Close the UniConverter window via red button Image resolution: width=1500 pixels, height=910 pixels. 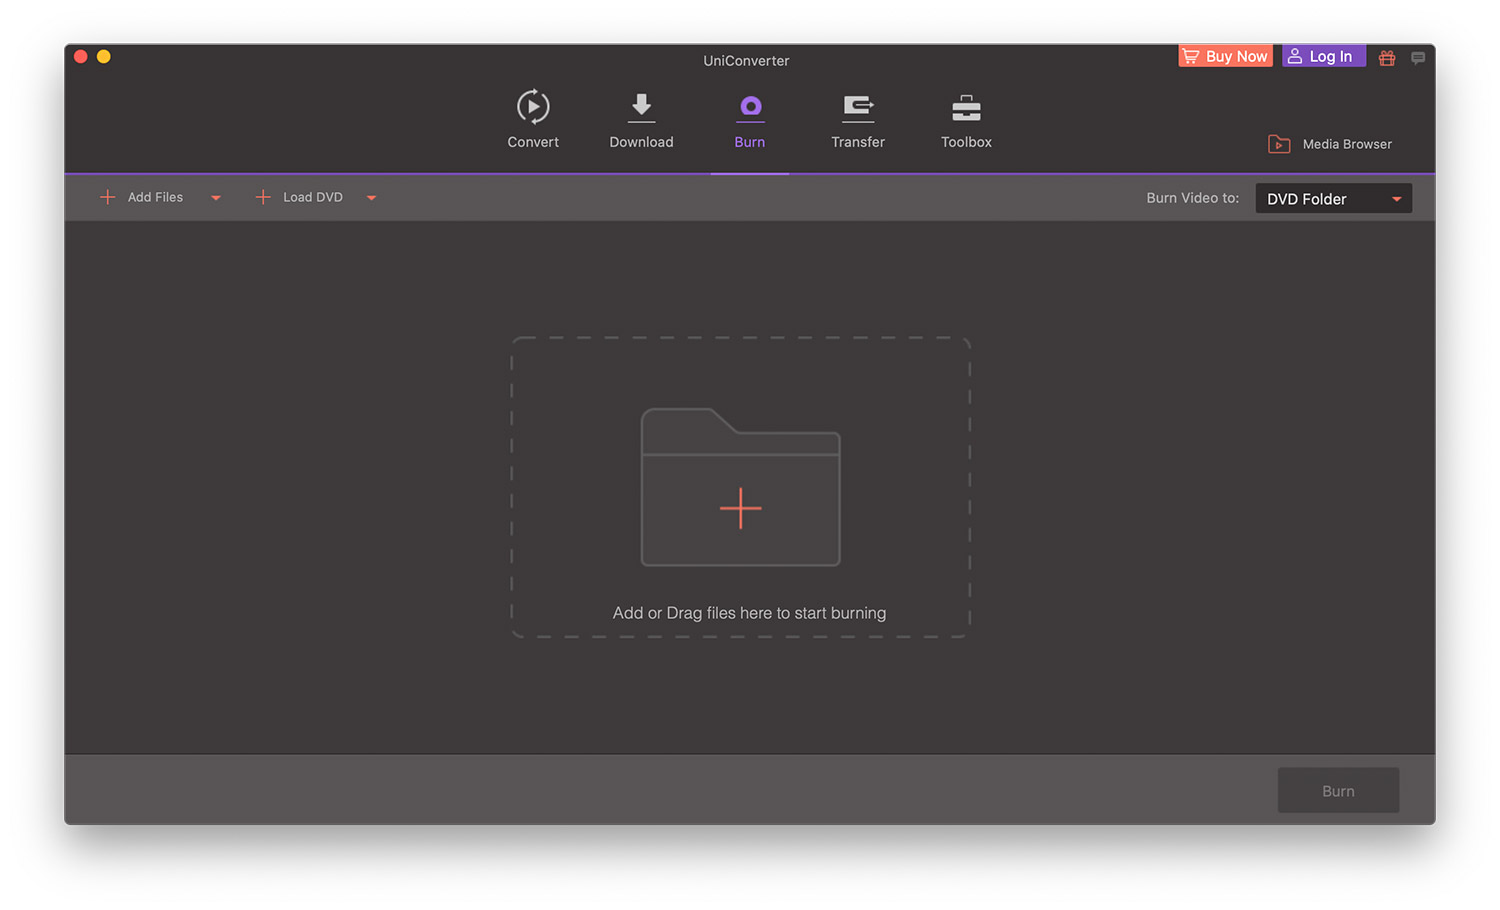pyautogui.click(x=81, y=57)
